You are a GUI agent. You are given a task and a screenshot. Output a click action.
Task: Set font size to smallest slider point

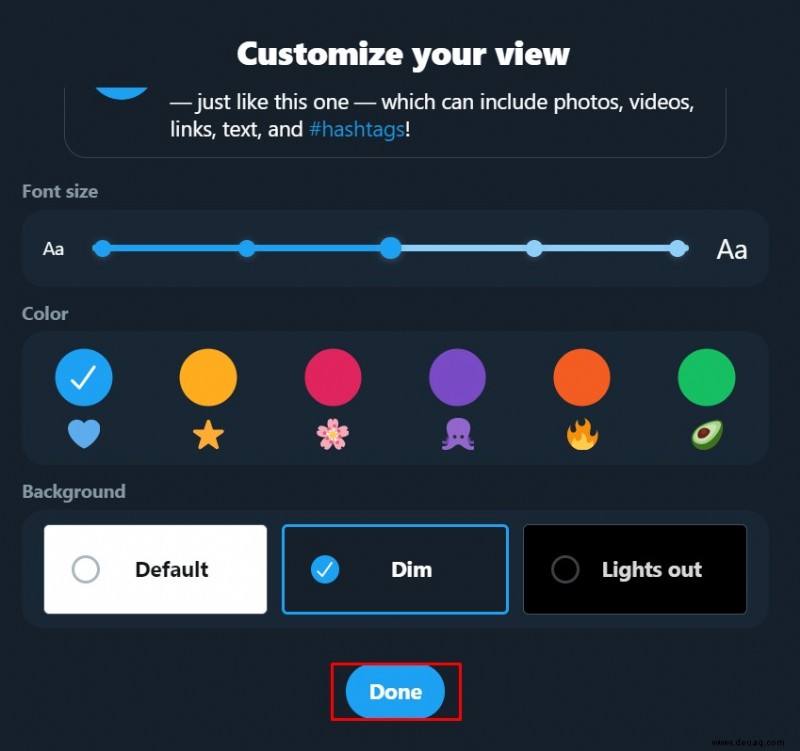pyautogui.click(x=102, y=248)
